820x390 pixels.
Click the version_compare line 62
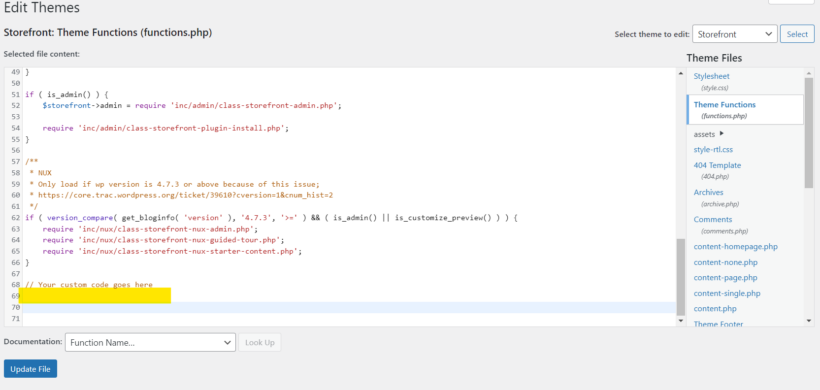pos(271,217)
